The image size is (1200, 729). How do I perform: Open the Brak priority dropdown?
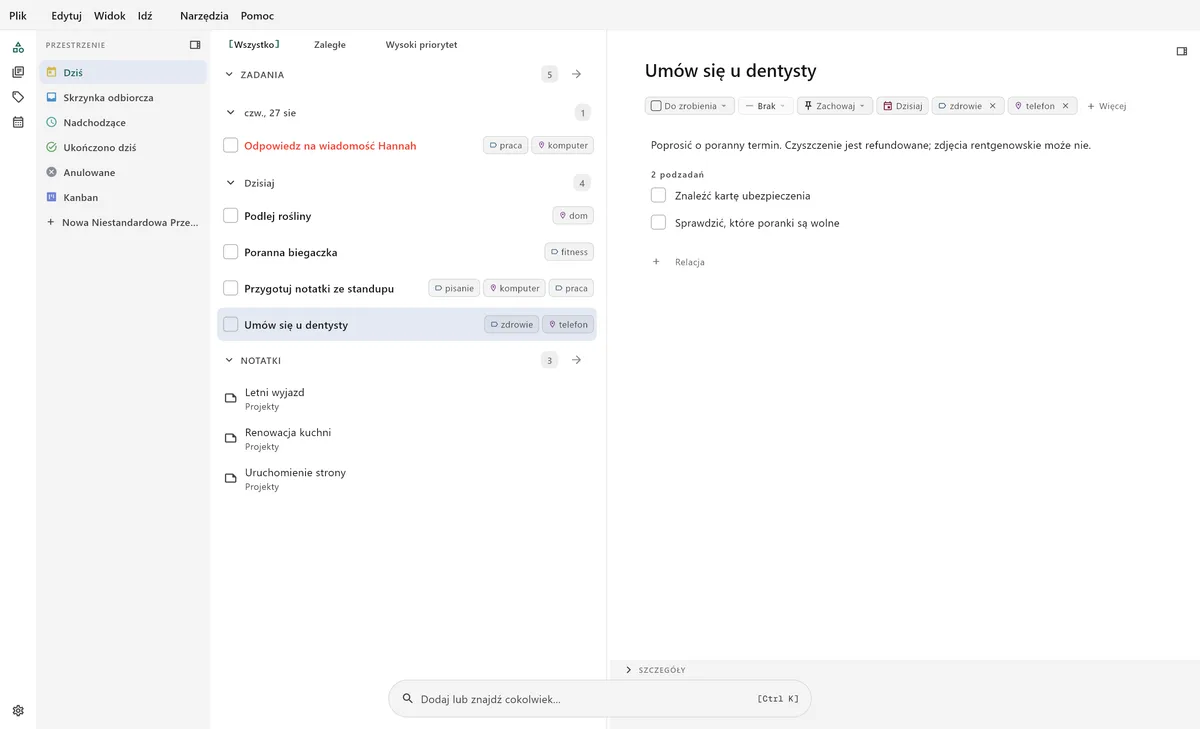[x=766, y=106]
